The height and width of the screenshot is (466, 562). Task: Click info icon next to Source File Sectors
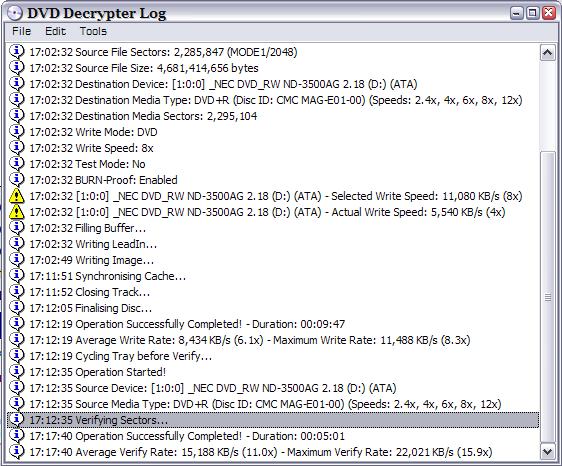pyautogui.click(x=16, y=52)
